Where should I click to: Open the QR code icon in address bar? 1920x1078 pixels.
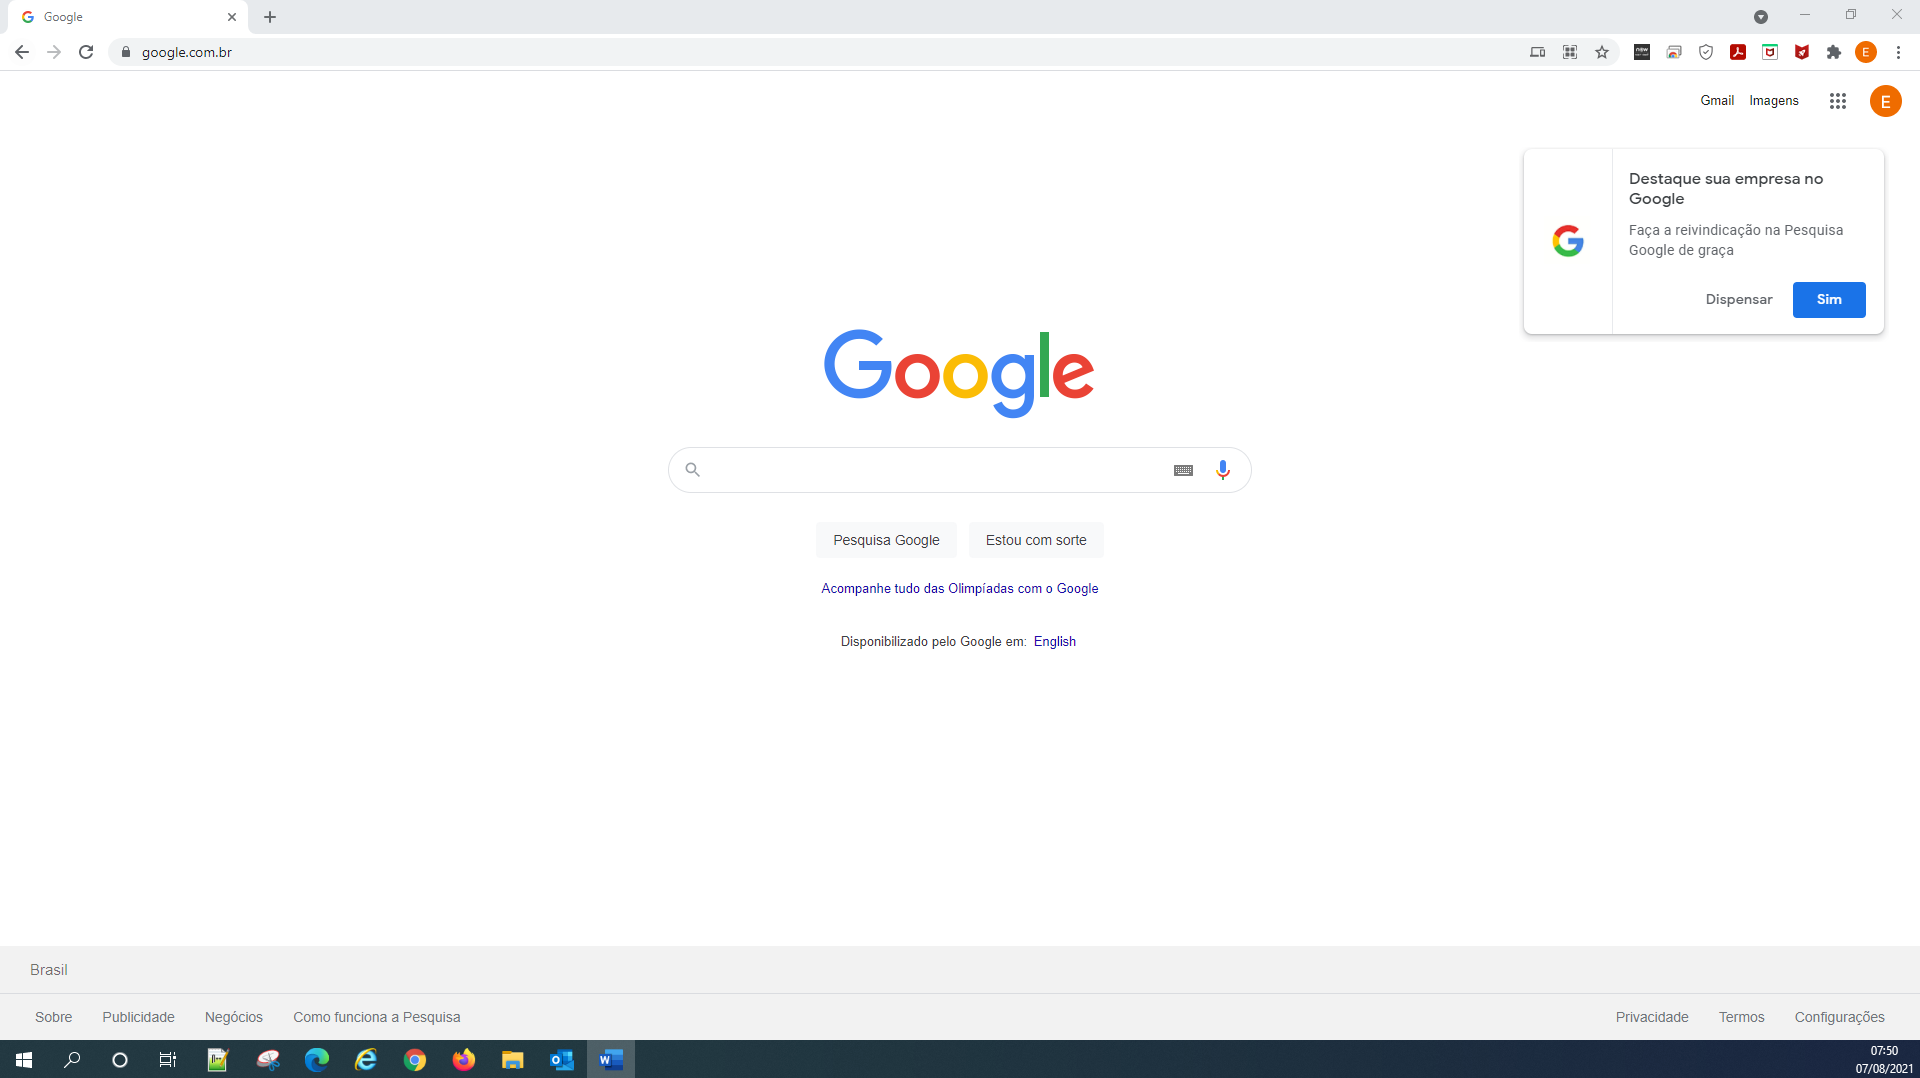1570,52
